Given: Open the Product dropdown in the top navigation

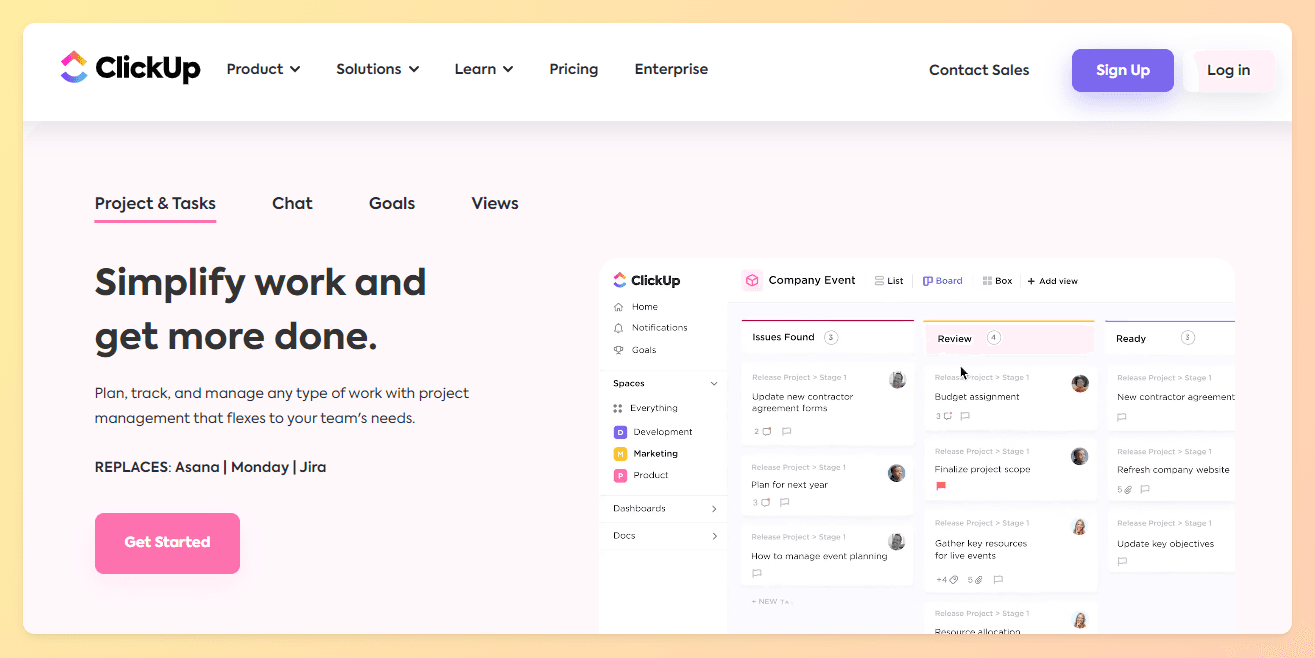Looking at the screenshot, I should click(263, 69).
